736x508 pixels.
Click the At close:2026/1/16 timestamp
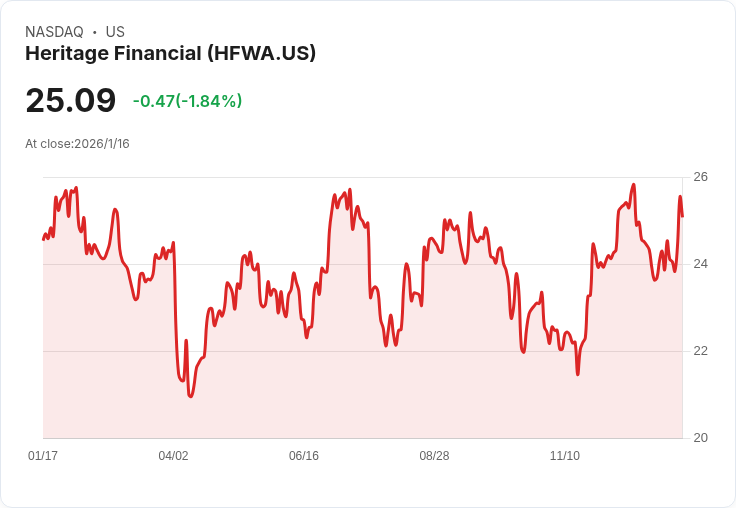click(x=77, y=144)
